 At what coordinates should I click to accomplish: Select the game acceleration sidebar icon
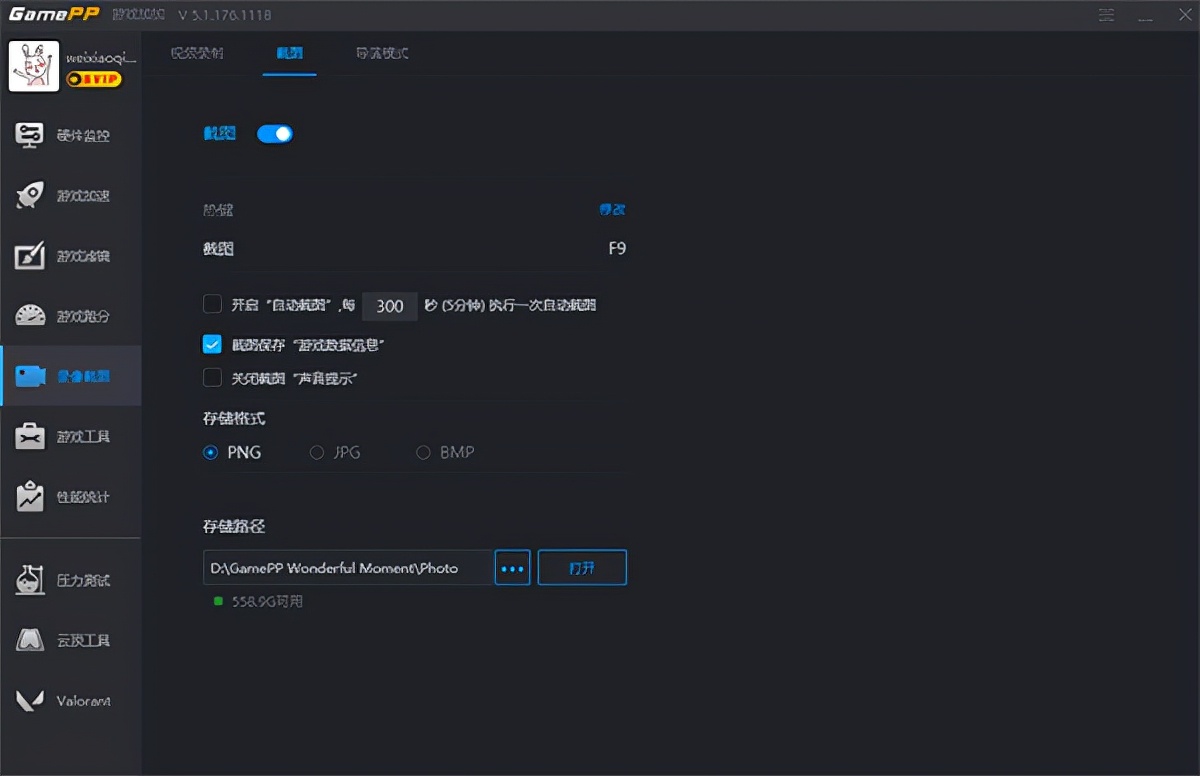(x=70, y=195)
